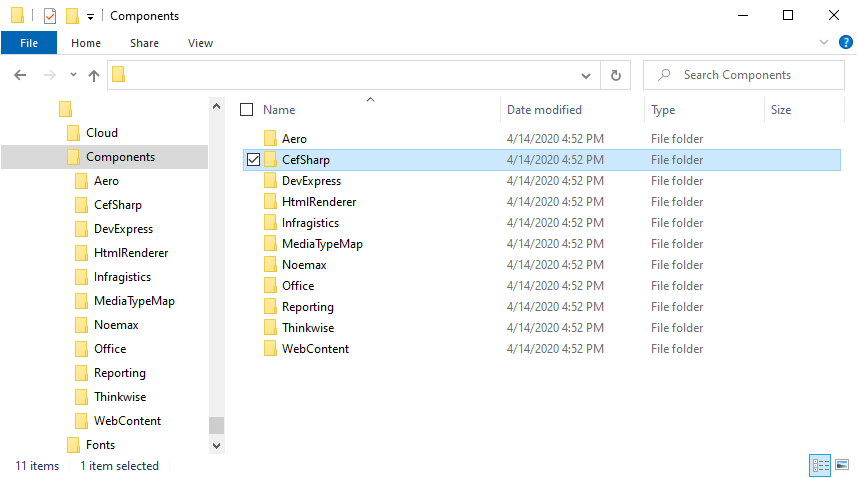
Task: Expand the ribbon with the chevron
Action: [824, 42]
